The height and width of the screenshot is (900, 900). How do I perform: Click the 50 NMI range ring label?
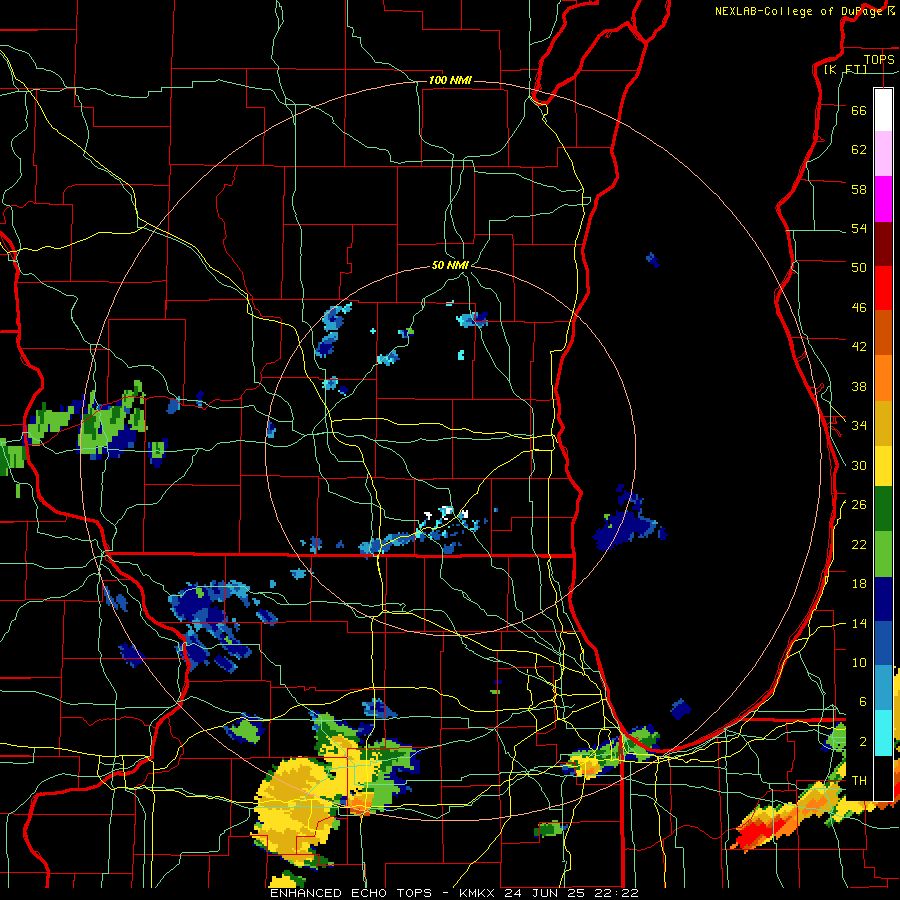(x=450, y=265)
